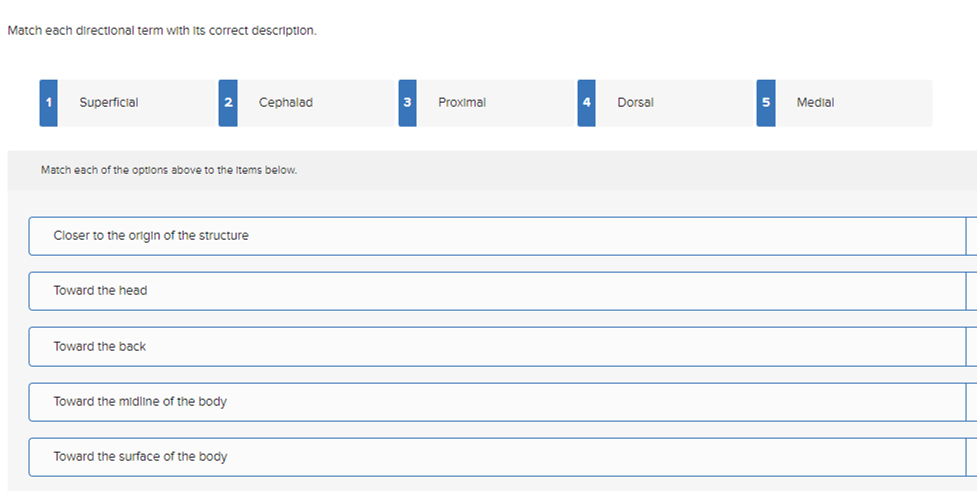Click 'Match each directional term' question text

162,31
